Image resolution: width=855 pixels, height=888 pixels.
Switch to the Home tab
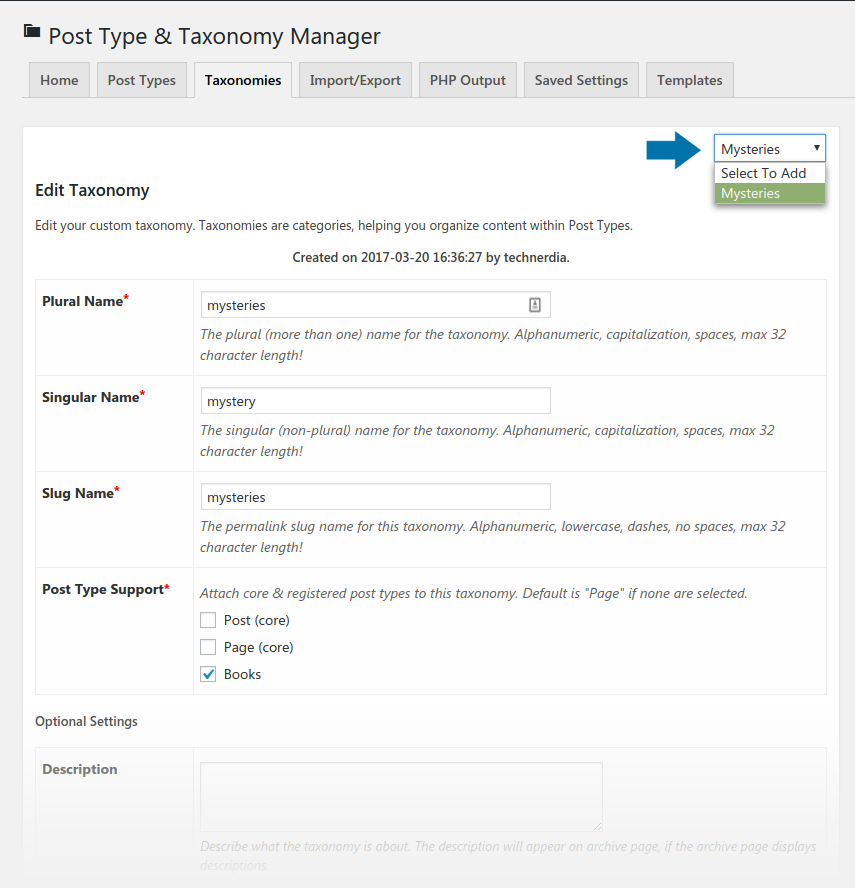coord(59,80)
